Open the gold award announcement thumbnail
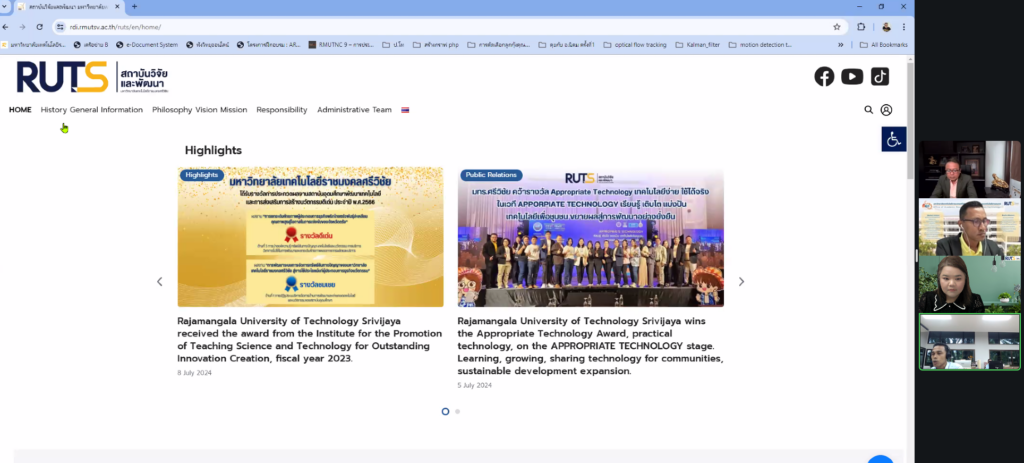The height and width of the screenshot is (463, 1024). point(310,237)
